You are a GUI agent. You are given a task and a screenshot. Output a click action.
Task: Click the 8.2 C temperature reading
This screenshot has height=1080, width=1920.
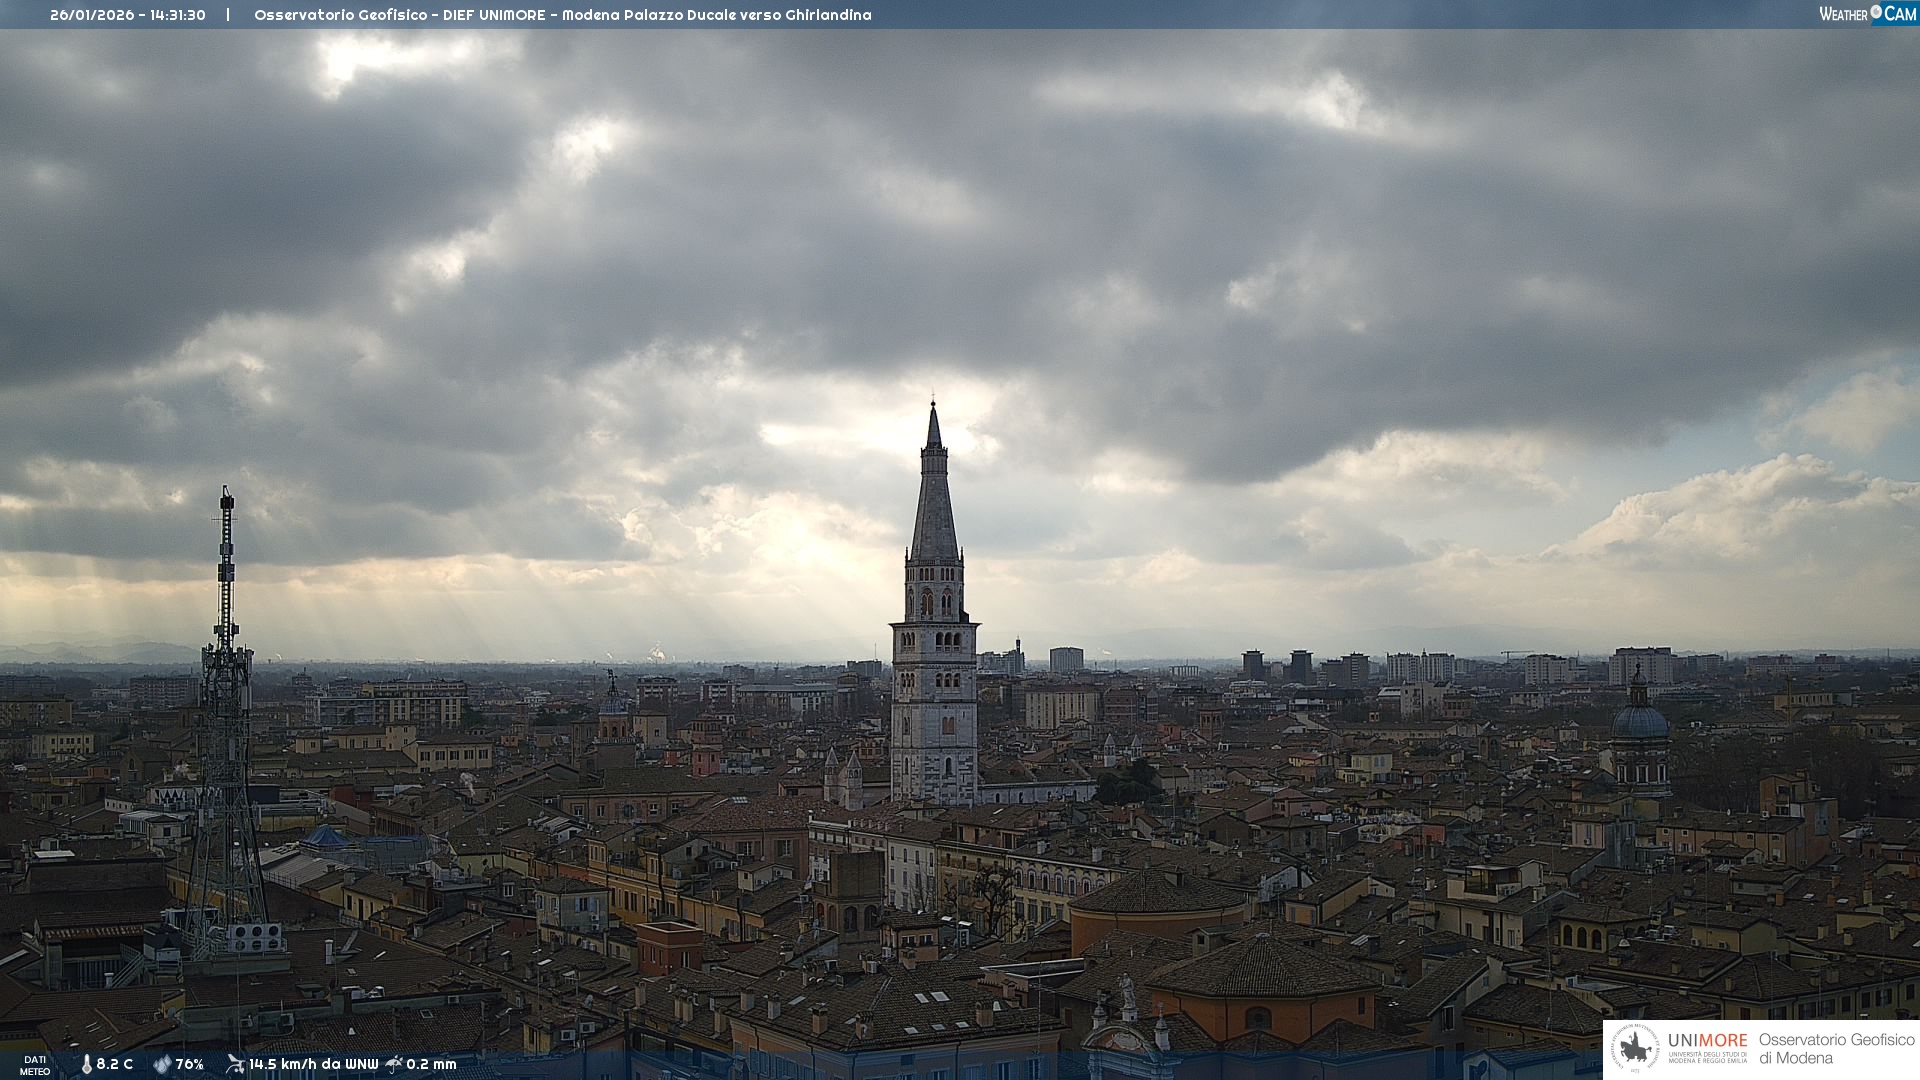[114, 1064]
